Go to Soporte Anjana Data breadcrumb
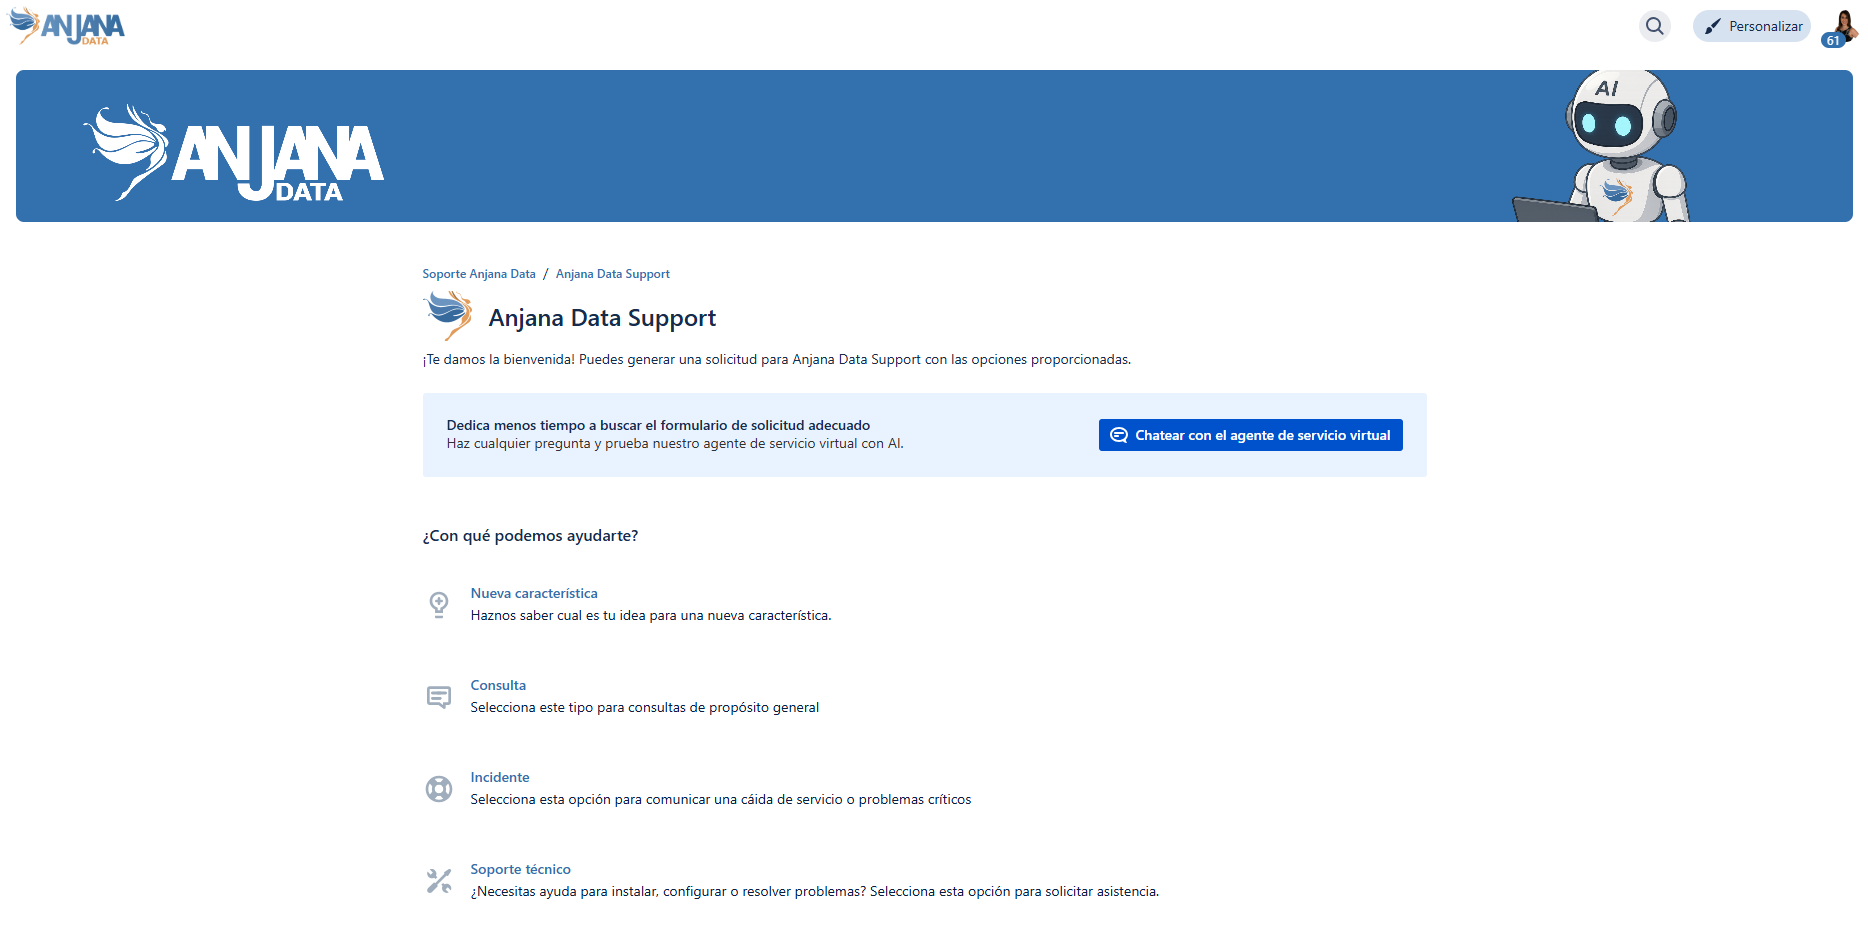Image resolution: width=1868 pixels, height=928 pixels. (479, 274)
